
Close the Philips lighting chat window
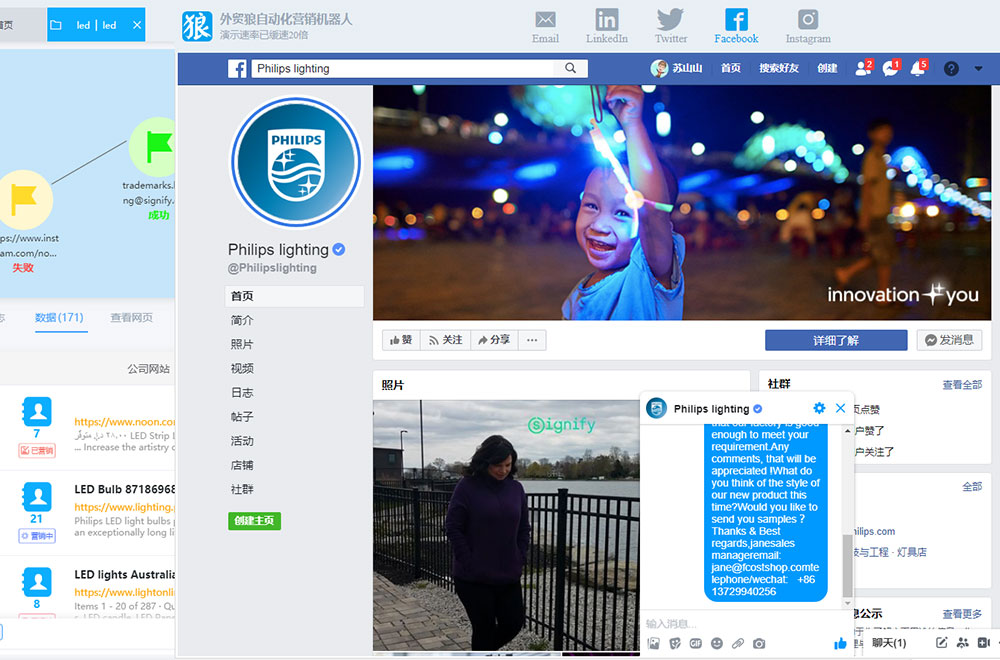[x=841, y=408]
